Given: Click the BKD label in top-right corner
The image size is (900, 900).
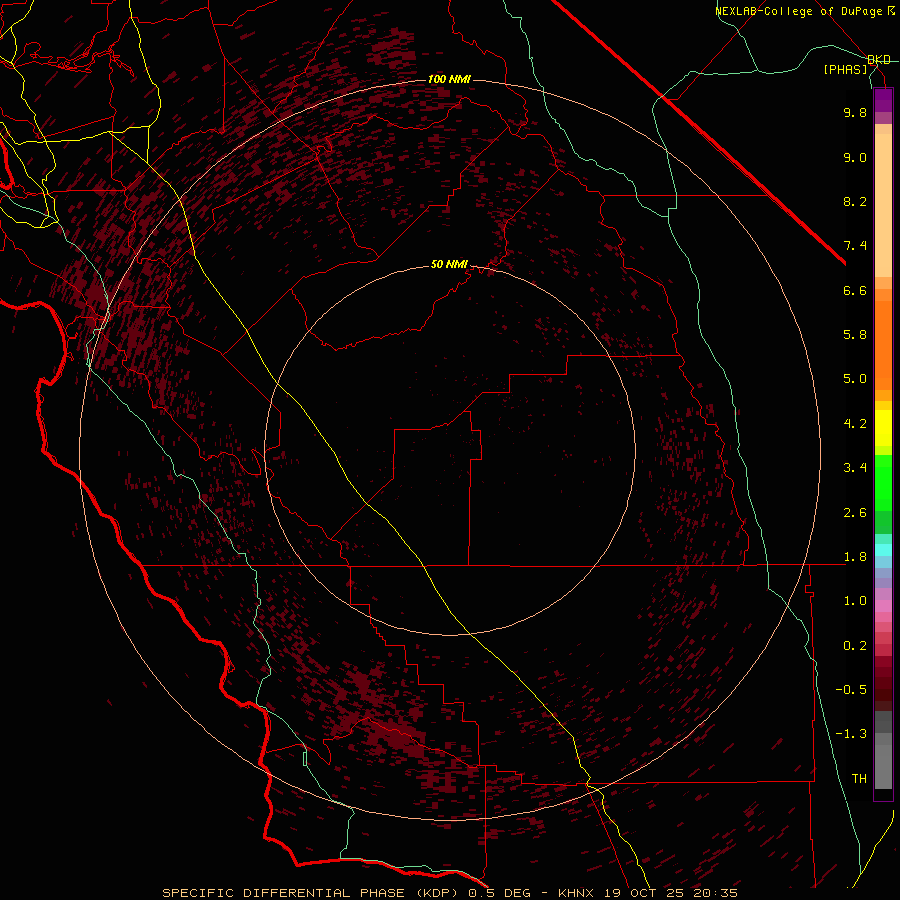Looking at the screenshot, I should (879, 60).
